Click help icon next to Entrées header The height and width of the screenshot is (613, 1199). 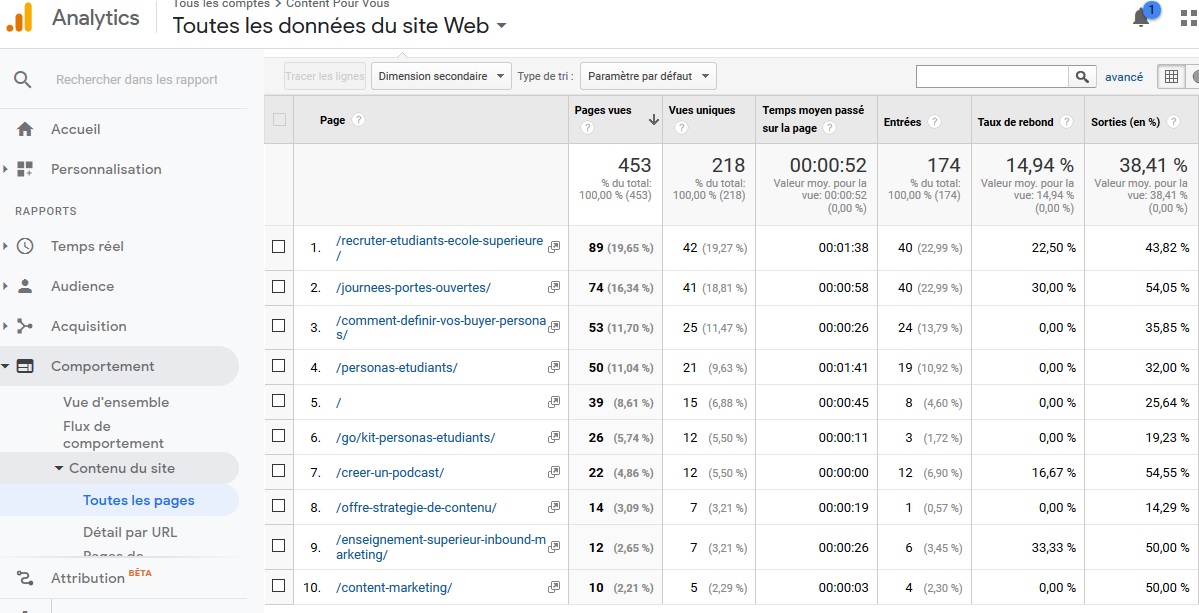(934, 122)
